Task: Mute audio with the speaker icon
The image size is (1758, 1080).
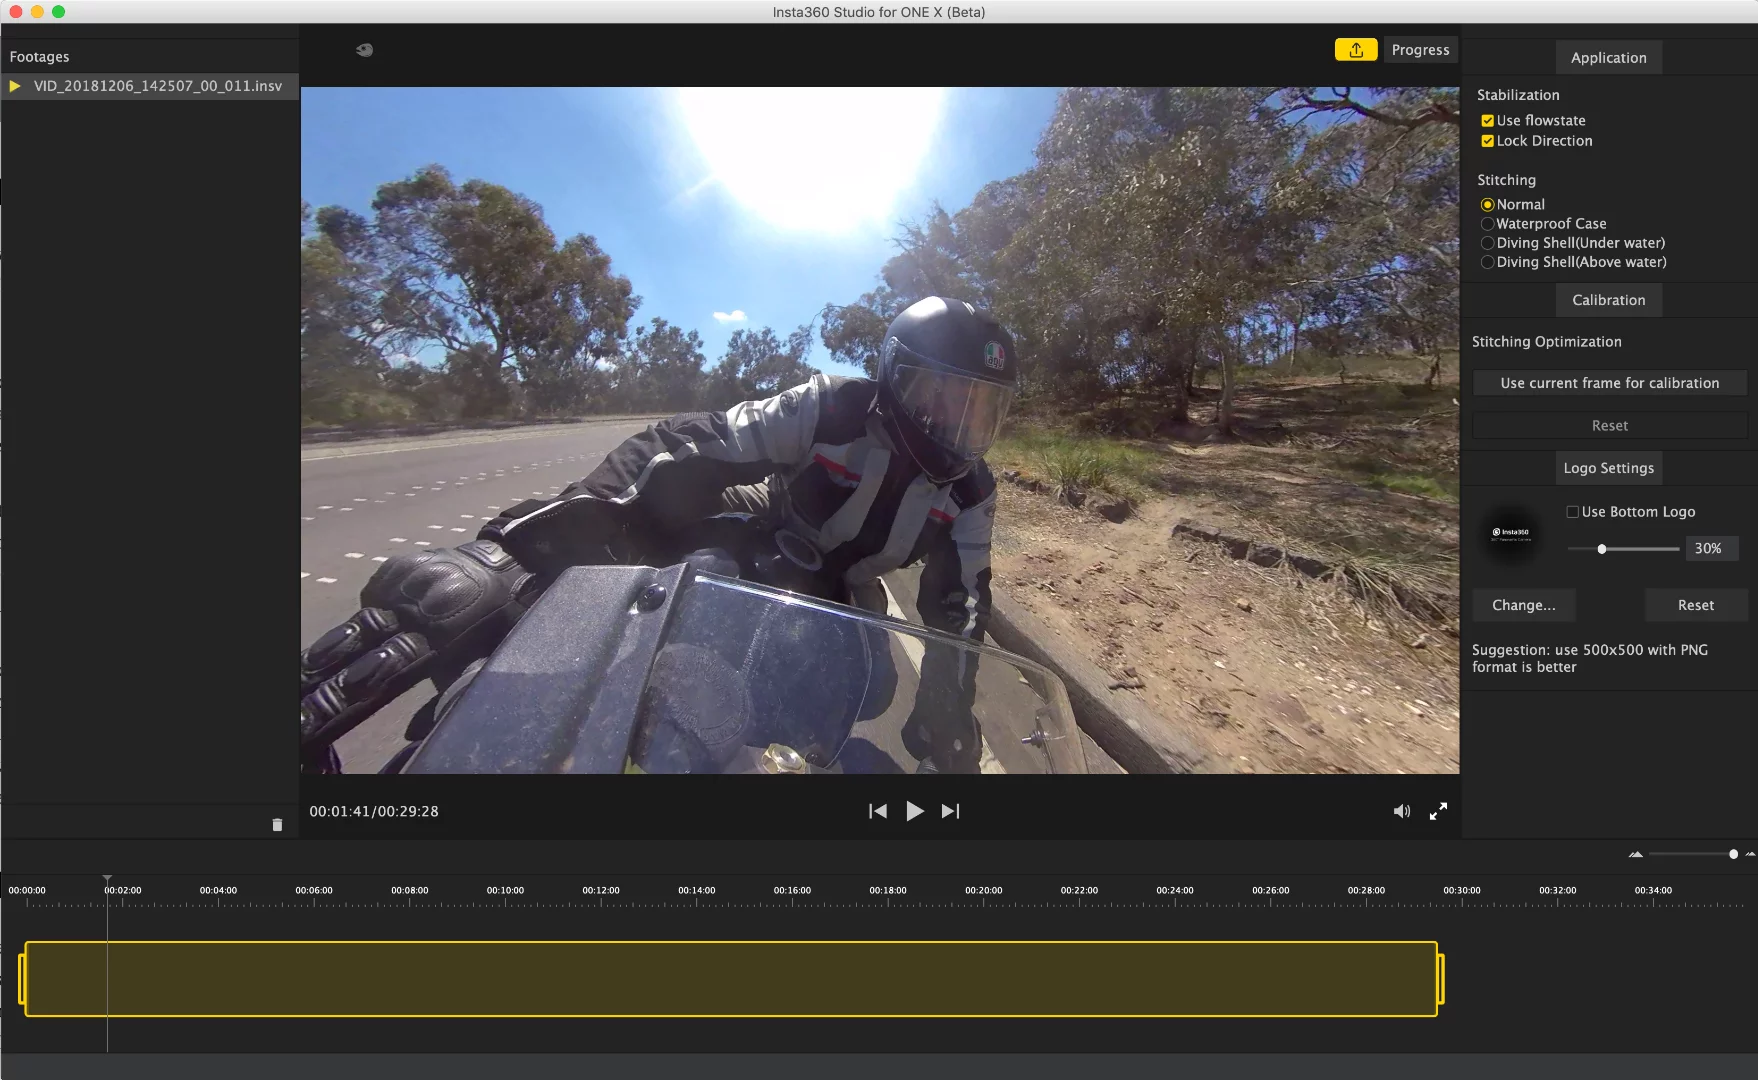Action: point(1401,811)
